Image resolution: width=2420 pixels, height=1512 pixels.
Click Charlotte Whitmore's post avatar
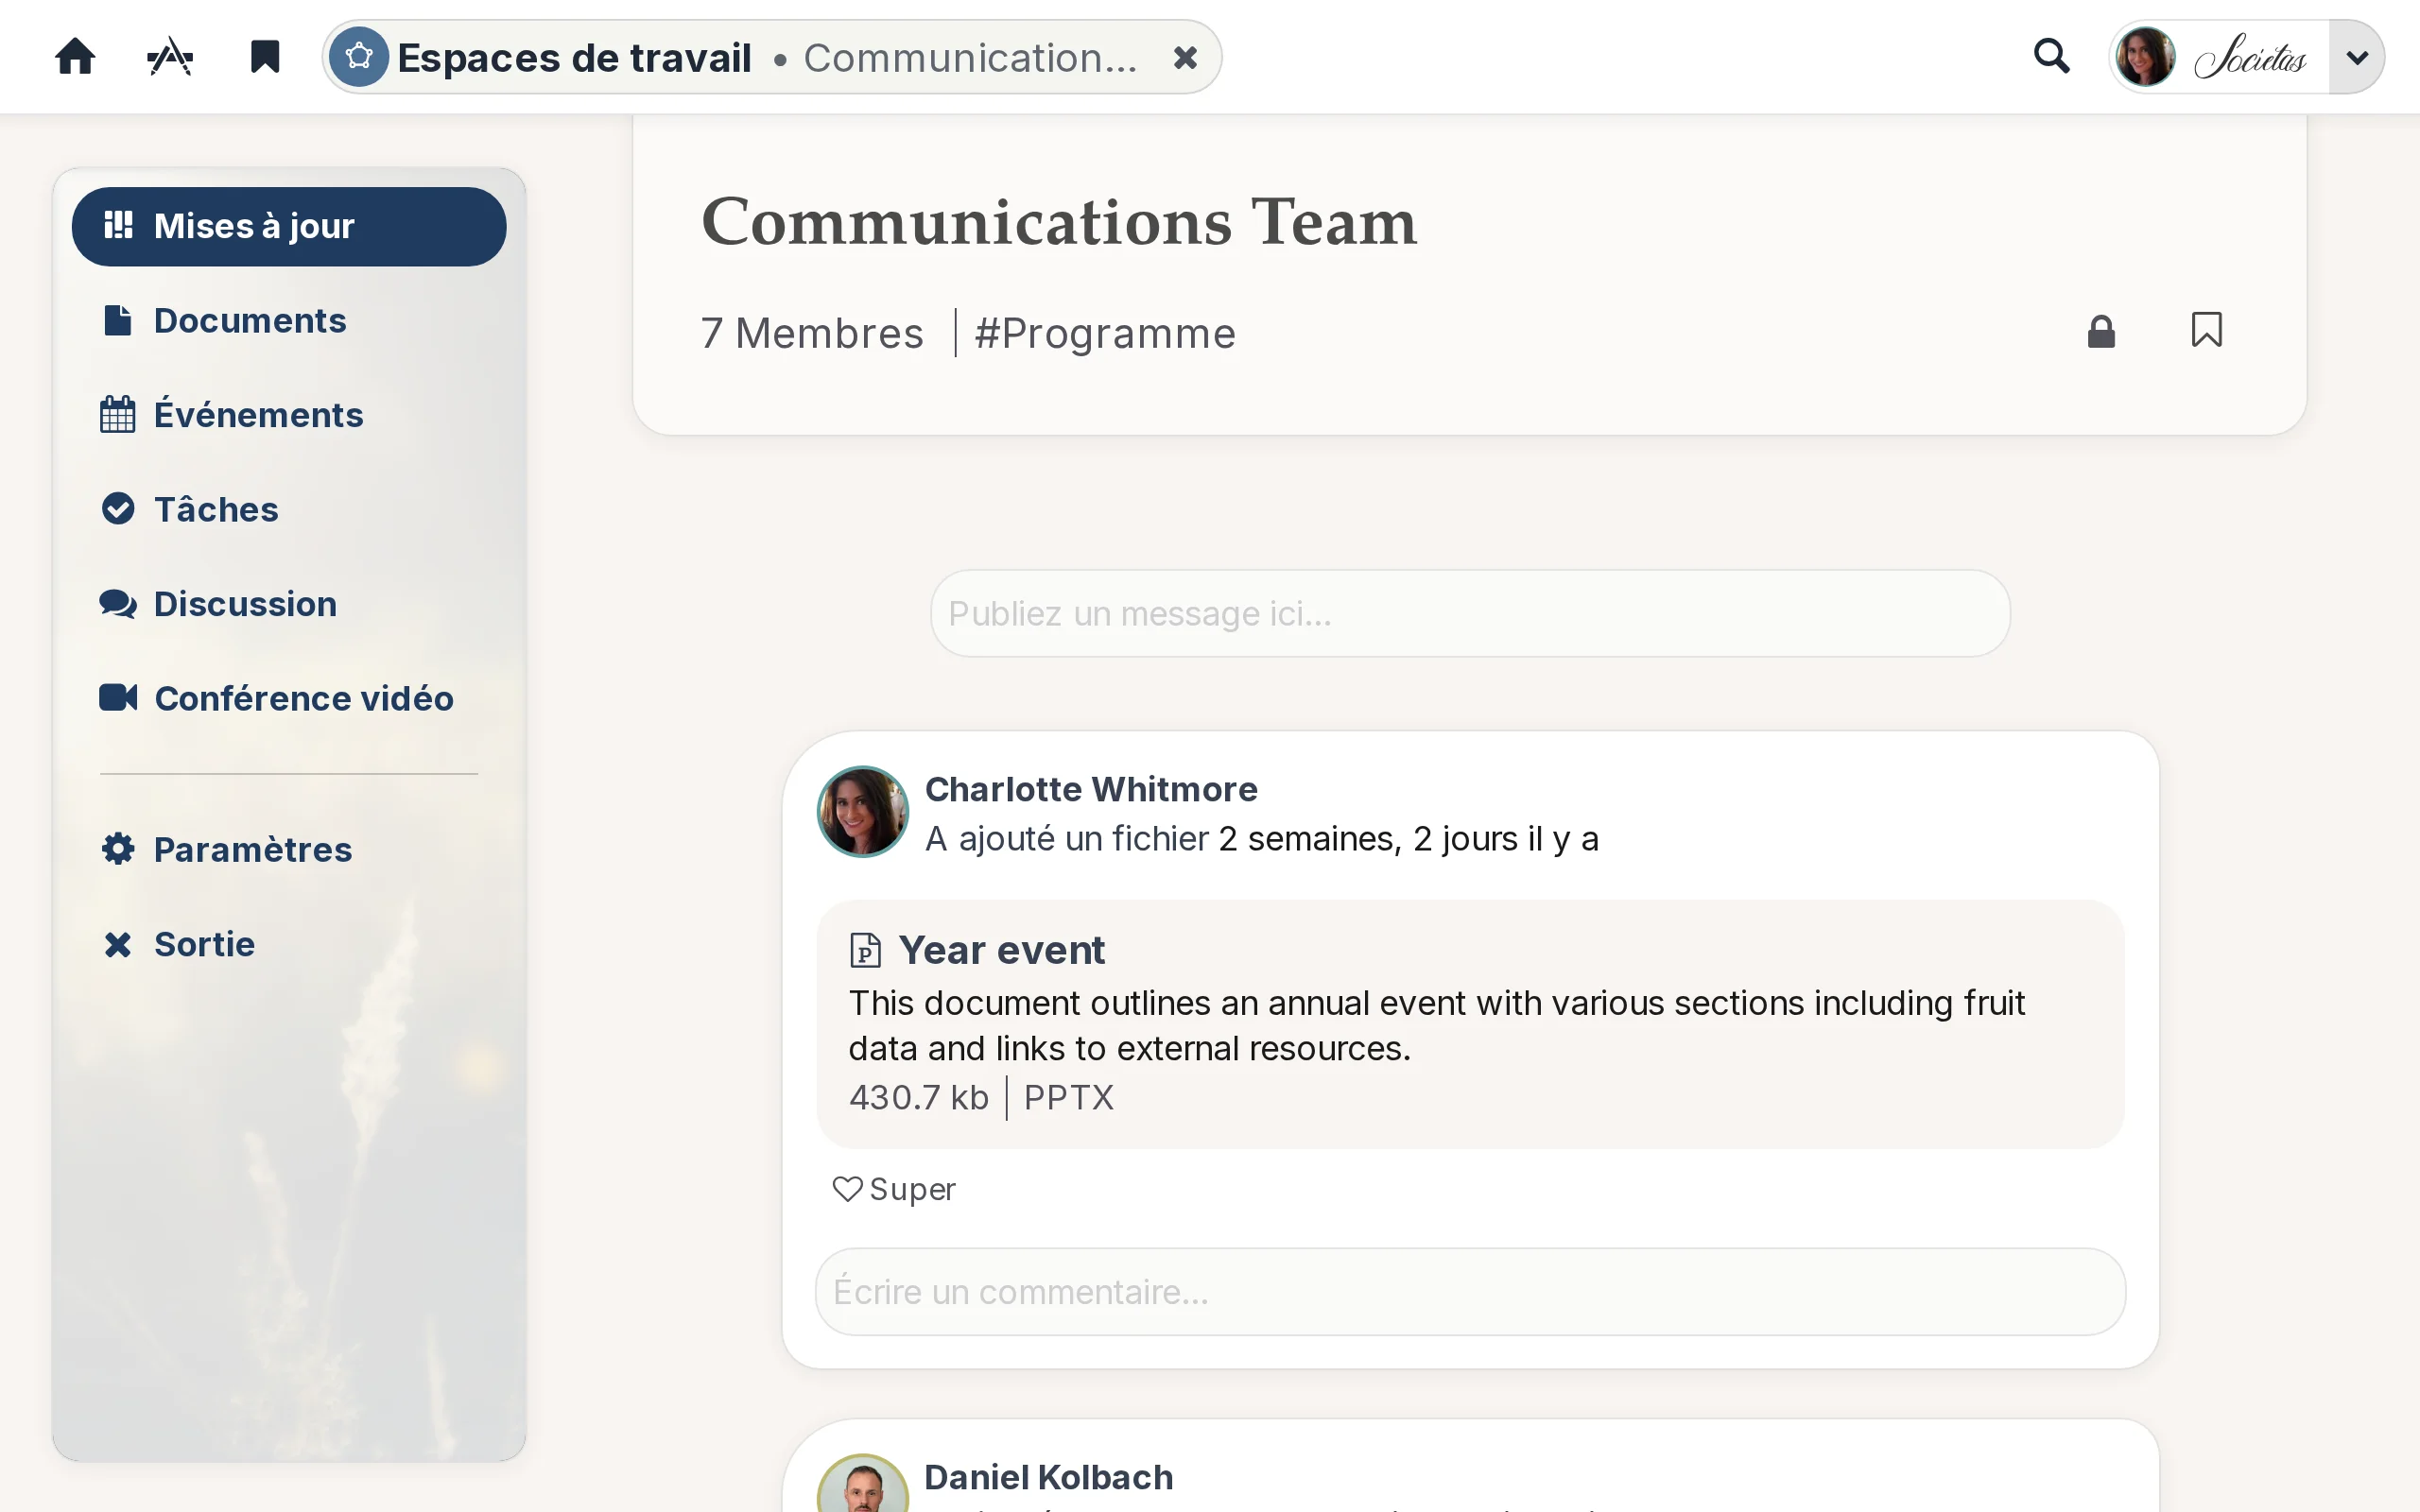(x=863, y=812)
